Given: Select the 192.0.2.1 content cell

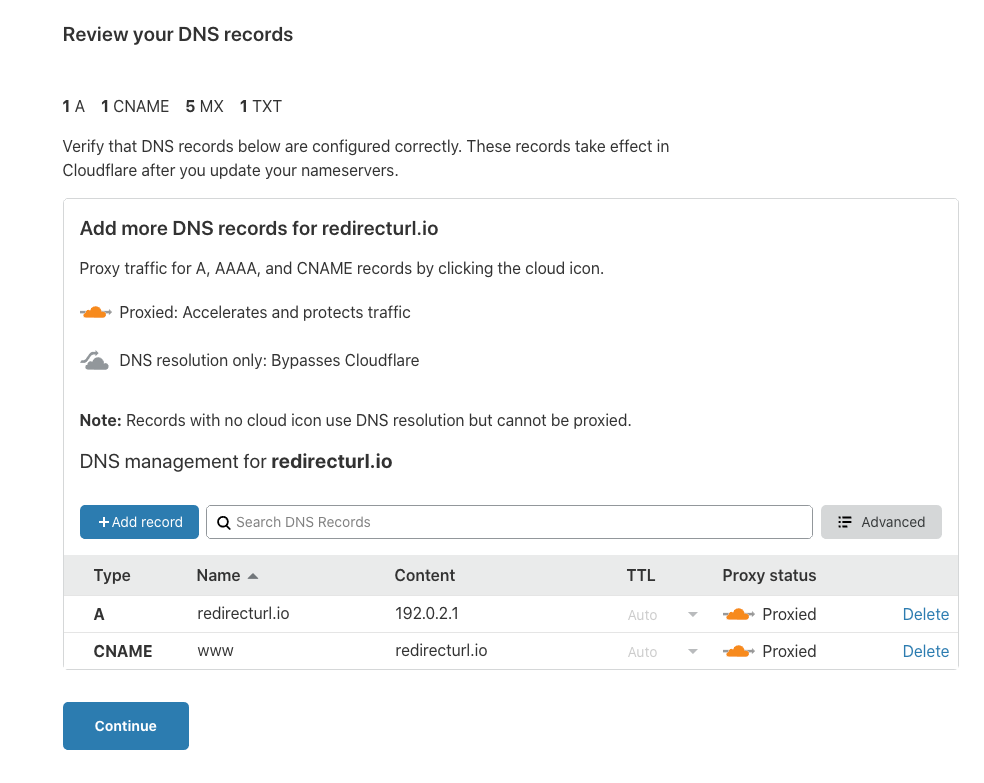Looking at the screenshot, I should pos(427,613).
